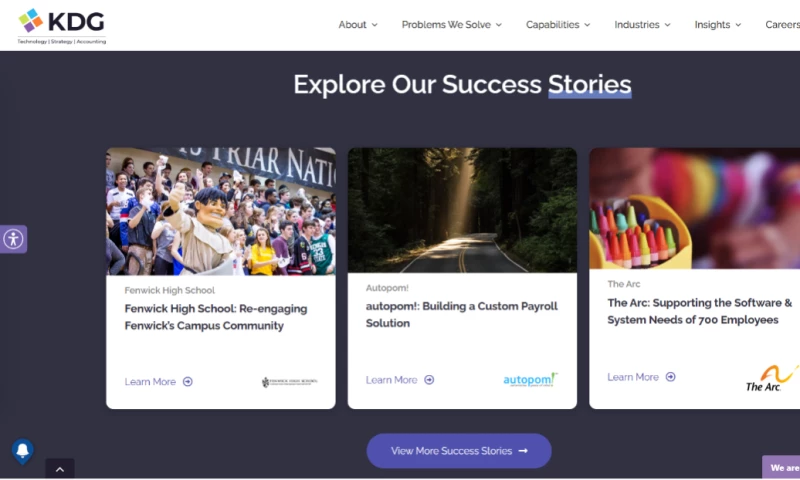Open the Fenwick High School story title

pos(215,317)
